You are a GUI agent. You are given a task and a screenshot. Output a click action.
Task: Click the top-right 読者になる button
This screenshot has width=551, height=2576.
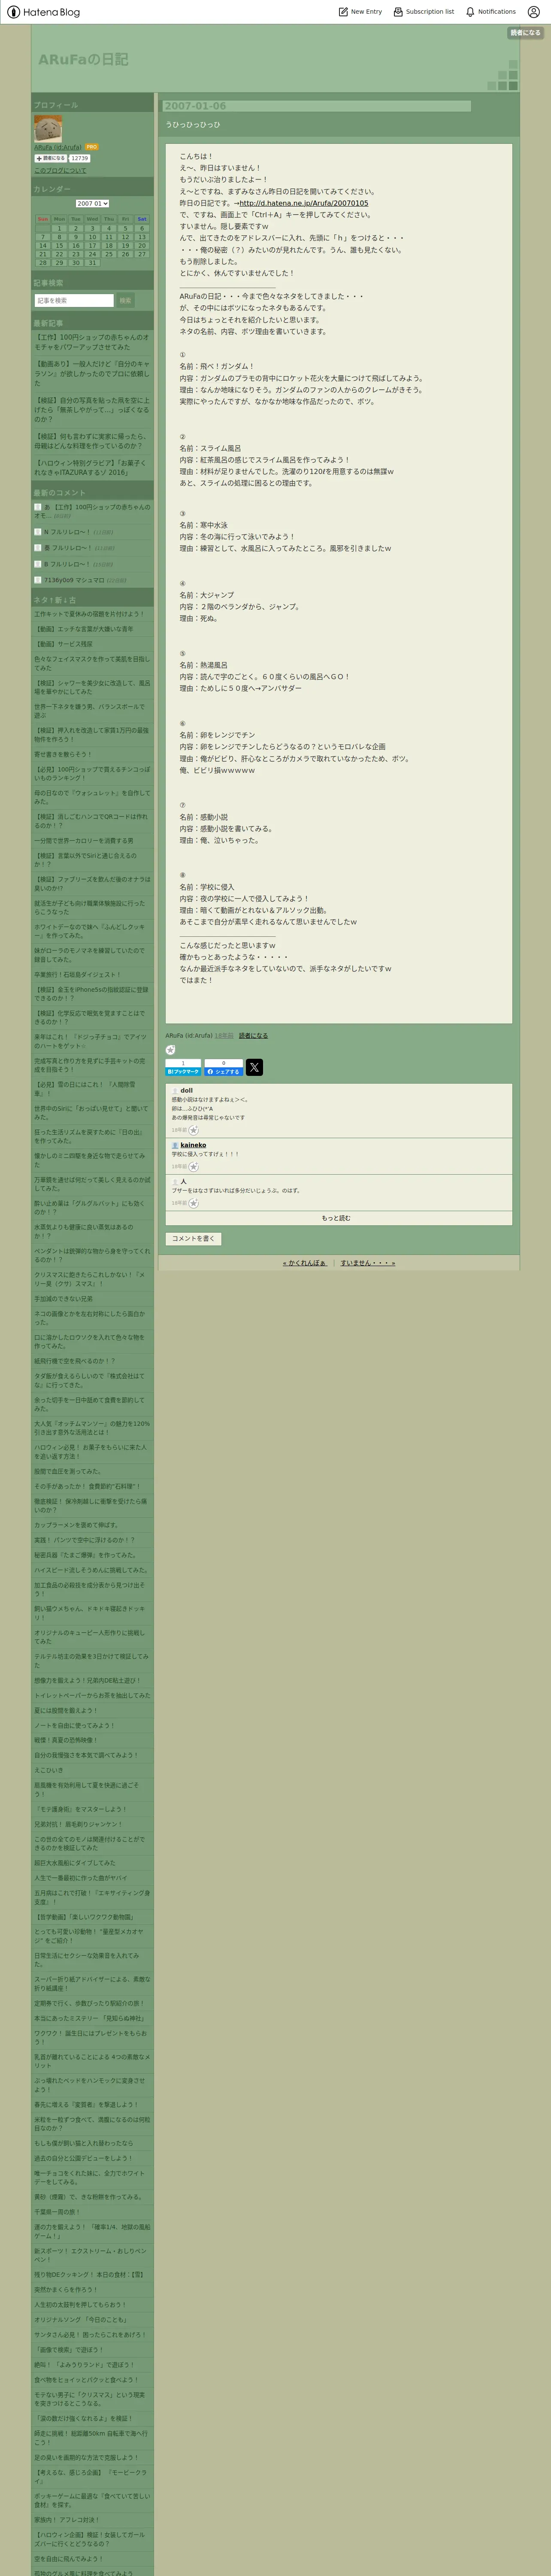(x=525, y=33)
